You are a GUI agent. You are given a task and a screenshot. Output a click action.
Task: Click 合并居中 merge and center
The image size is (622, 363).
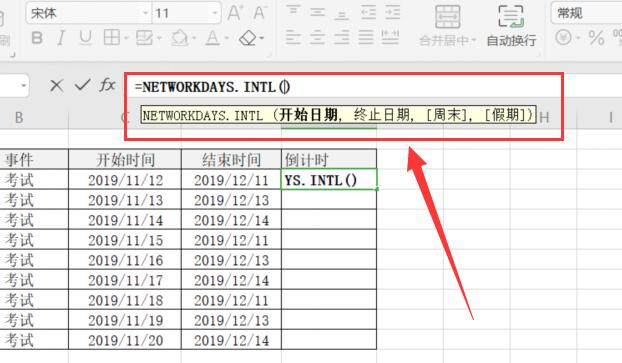(447, 26)
